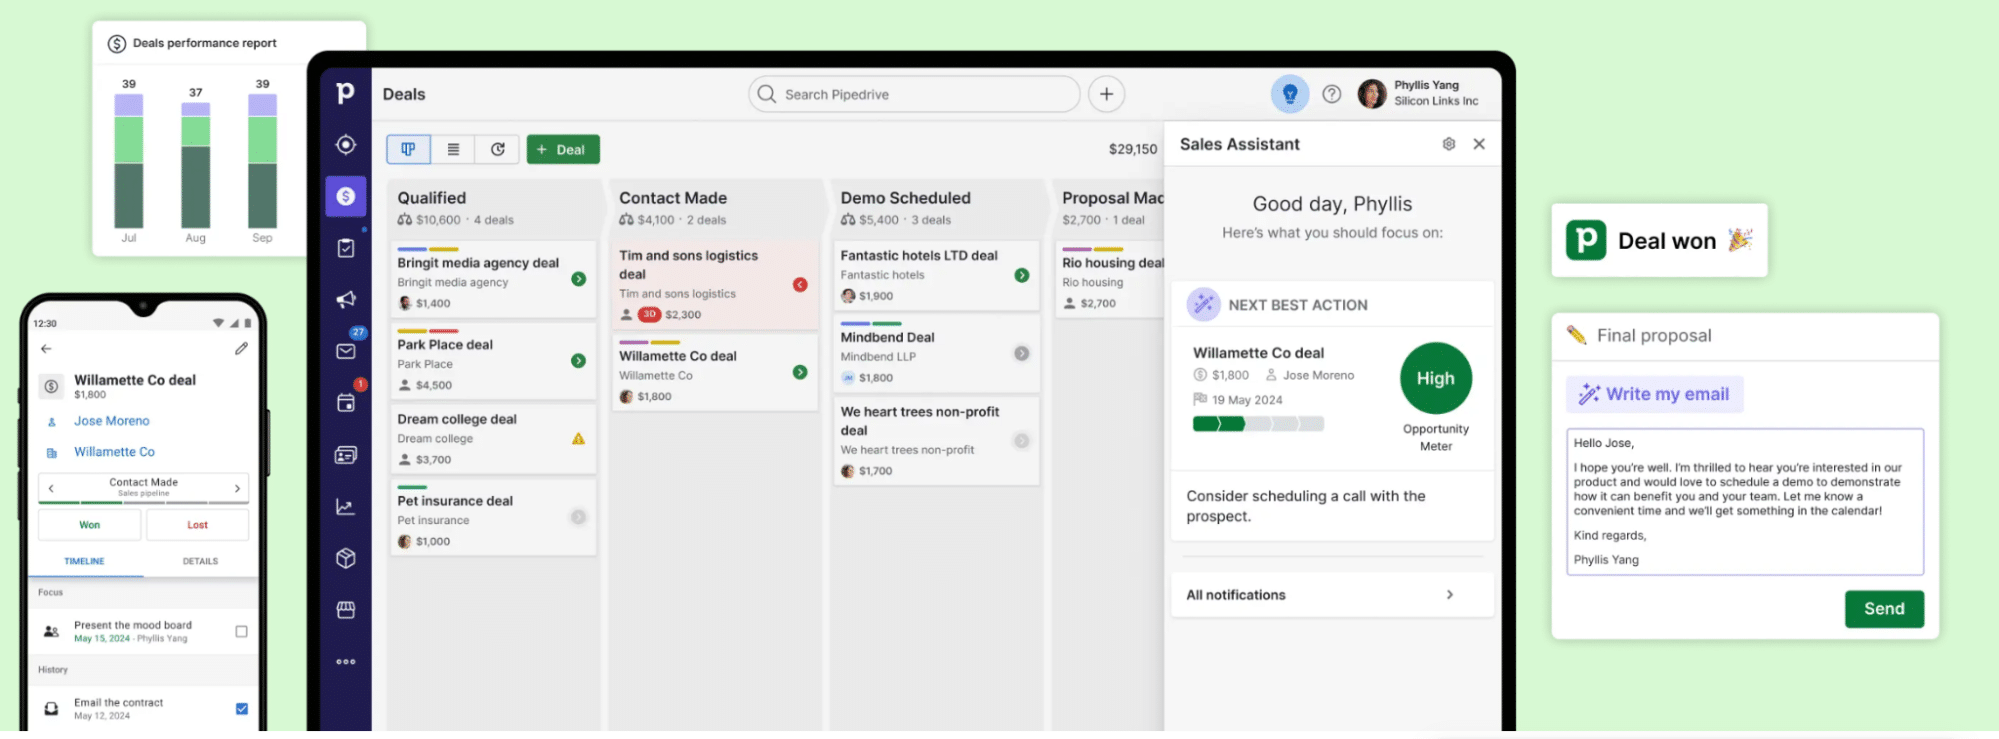This screenshot has width=1999, height=739.
Task: Open Rio housing deal card
Action: 1110,279
